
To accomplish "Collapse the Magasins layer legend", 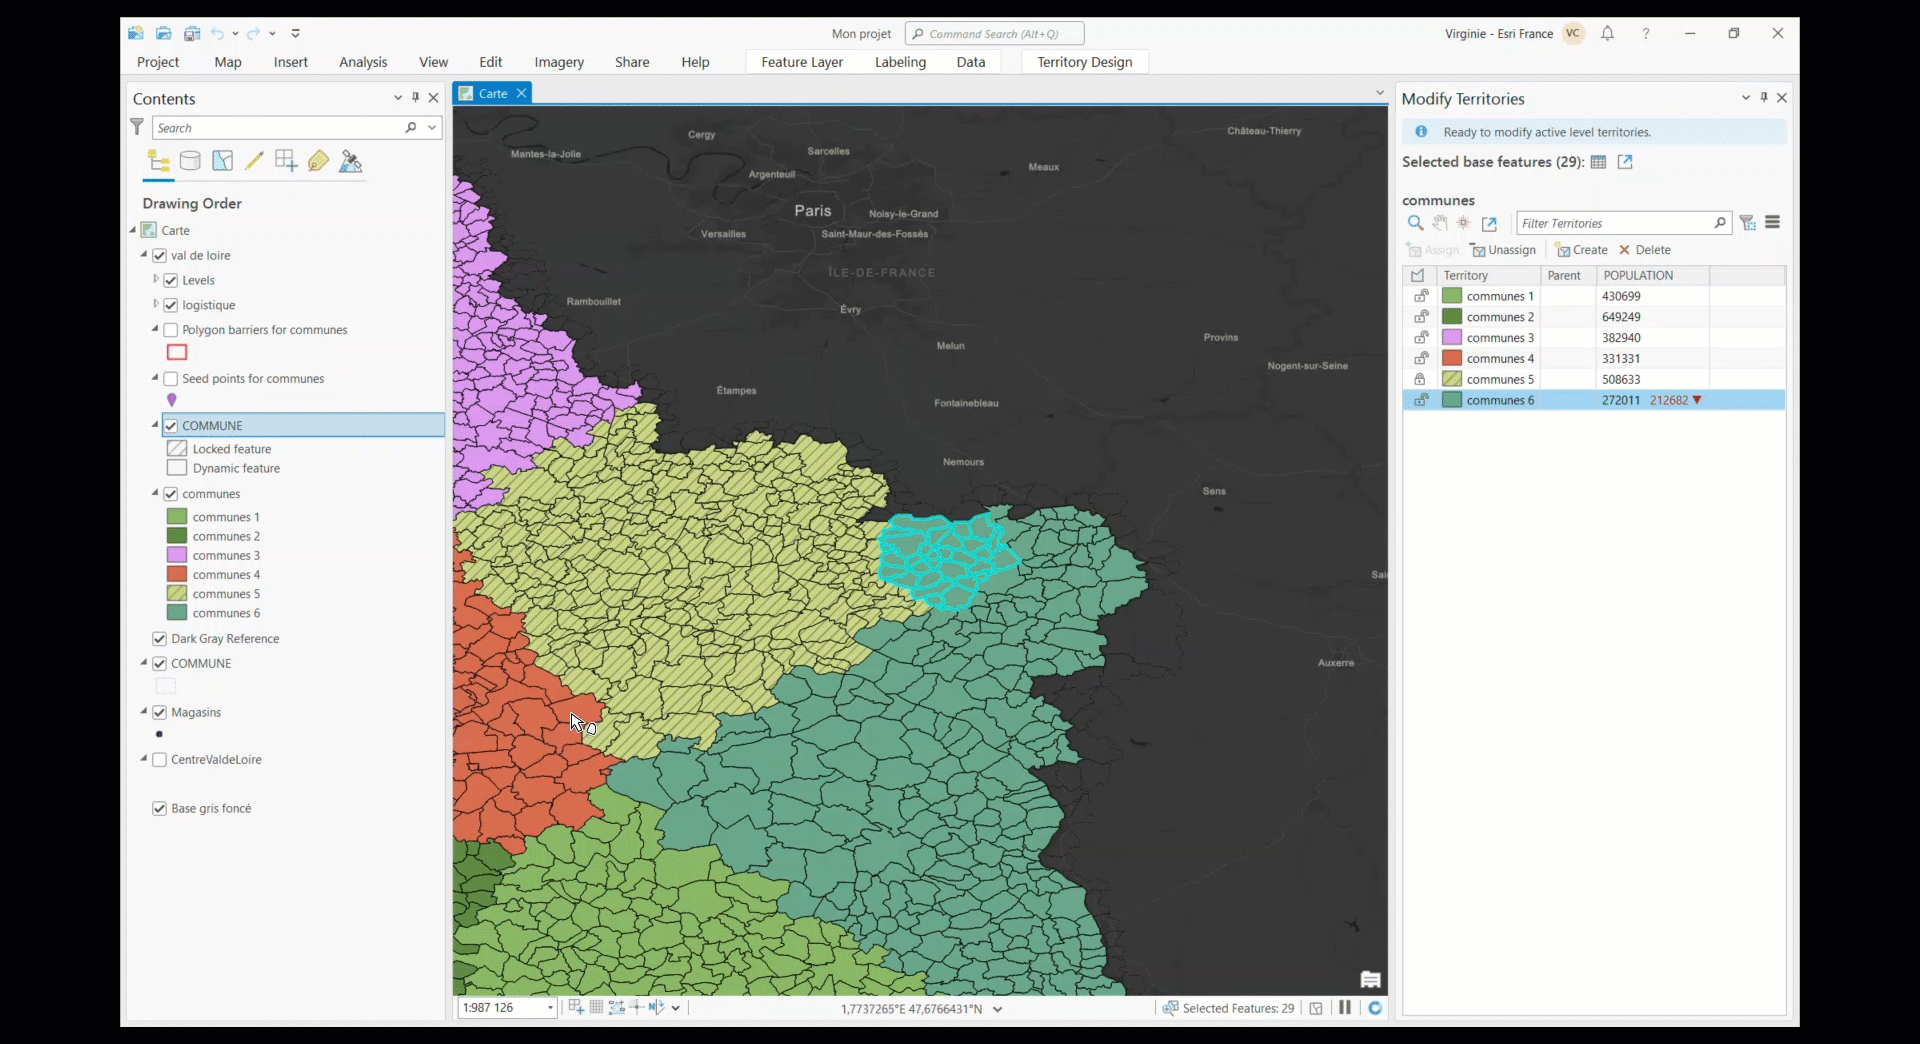I will pyautogui.click(x=143, y=712).
